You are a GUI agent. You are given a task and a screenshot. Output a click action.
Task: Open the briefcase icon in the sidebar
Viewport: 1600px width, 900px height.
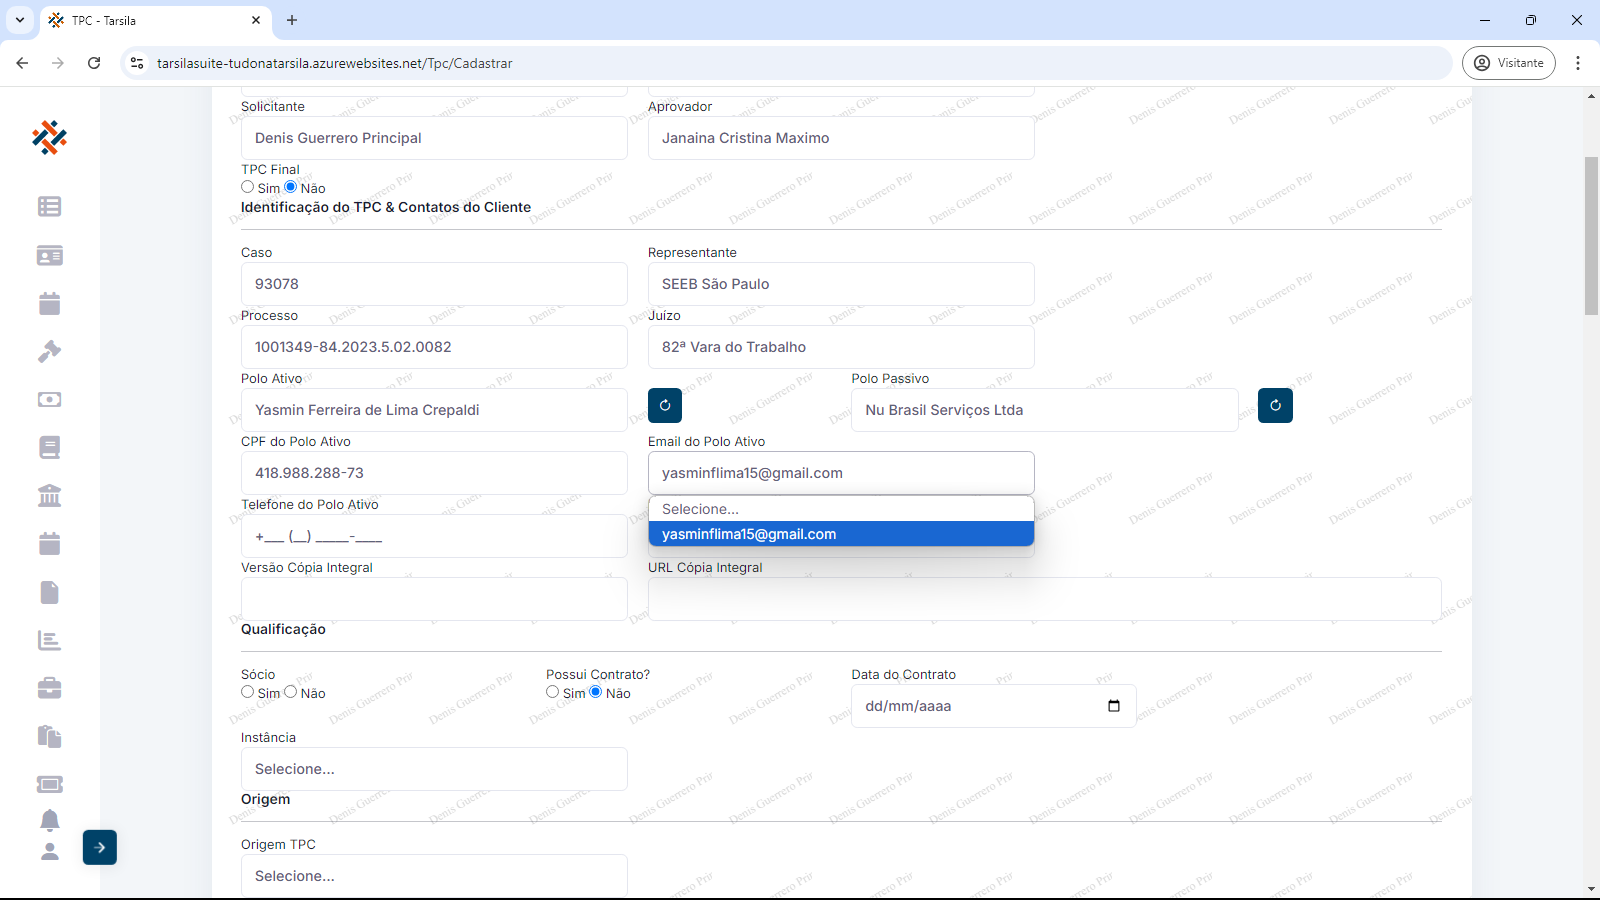pos(49,688)
